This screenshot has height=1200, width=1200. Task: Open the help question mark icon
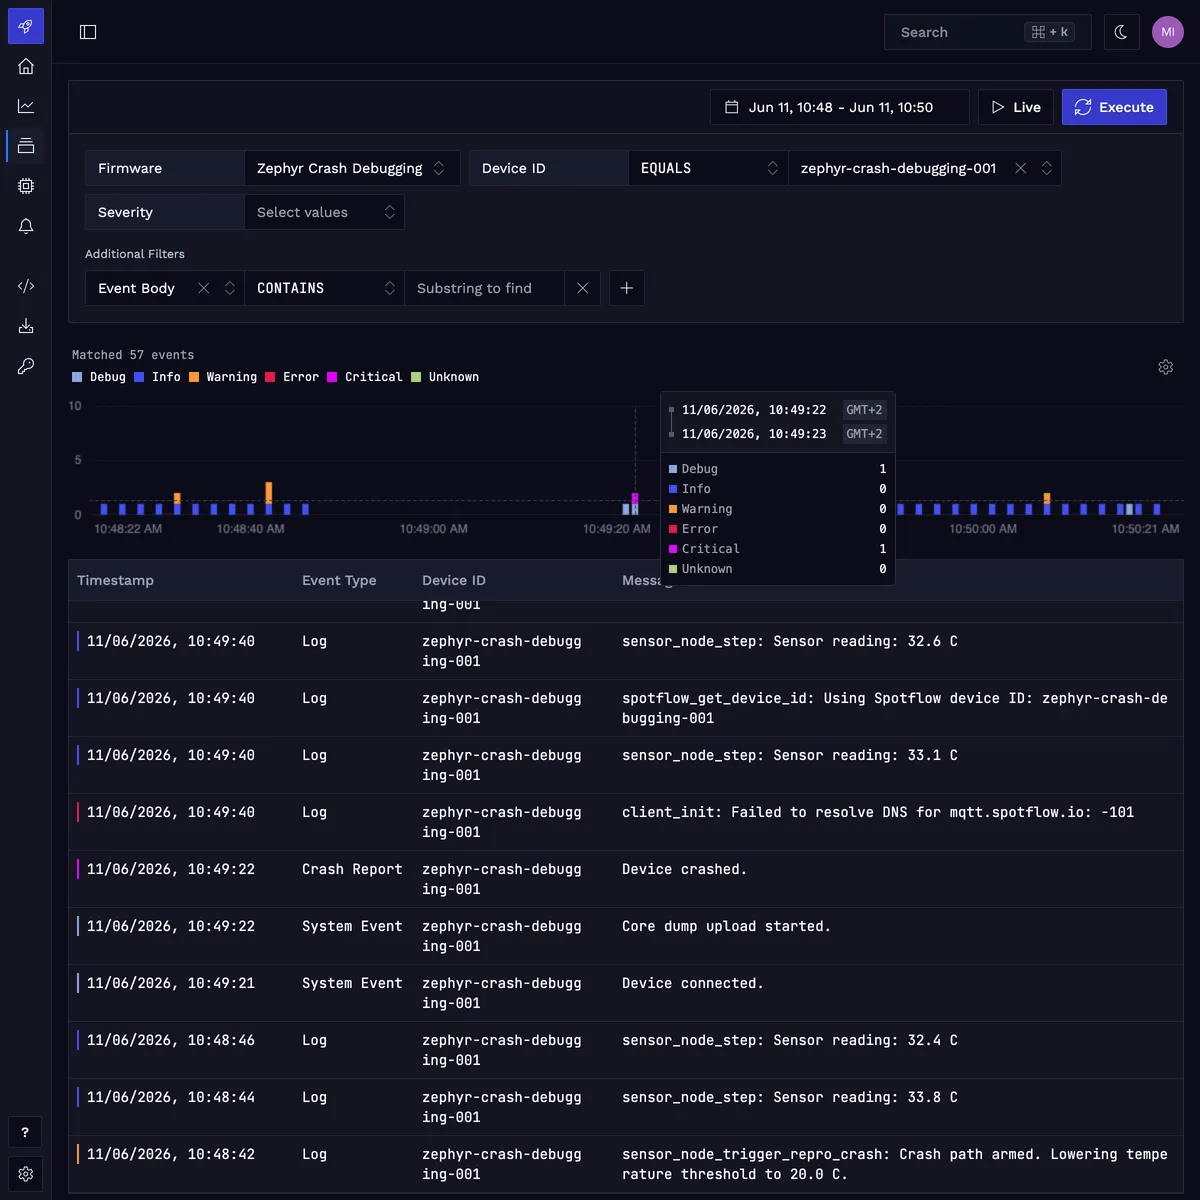click(x=25, y=1133)
